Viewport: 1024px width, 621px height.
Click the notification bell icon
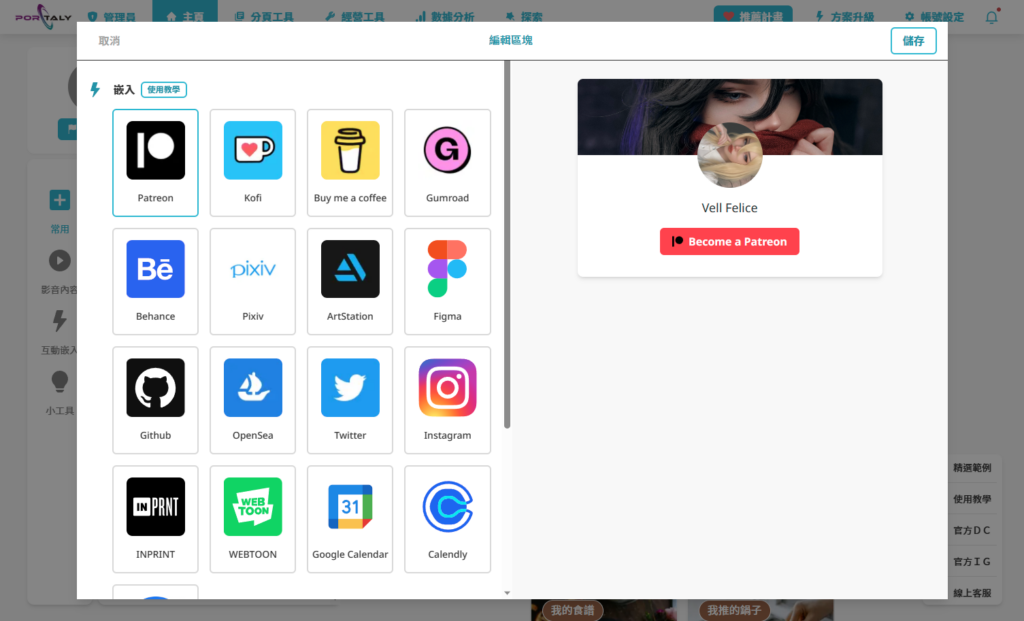(991, 17)
